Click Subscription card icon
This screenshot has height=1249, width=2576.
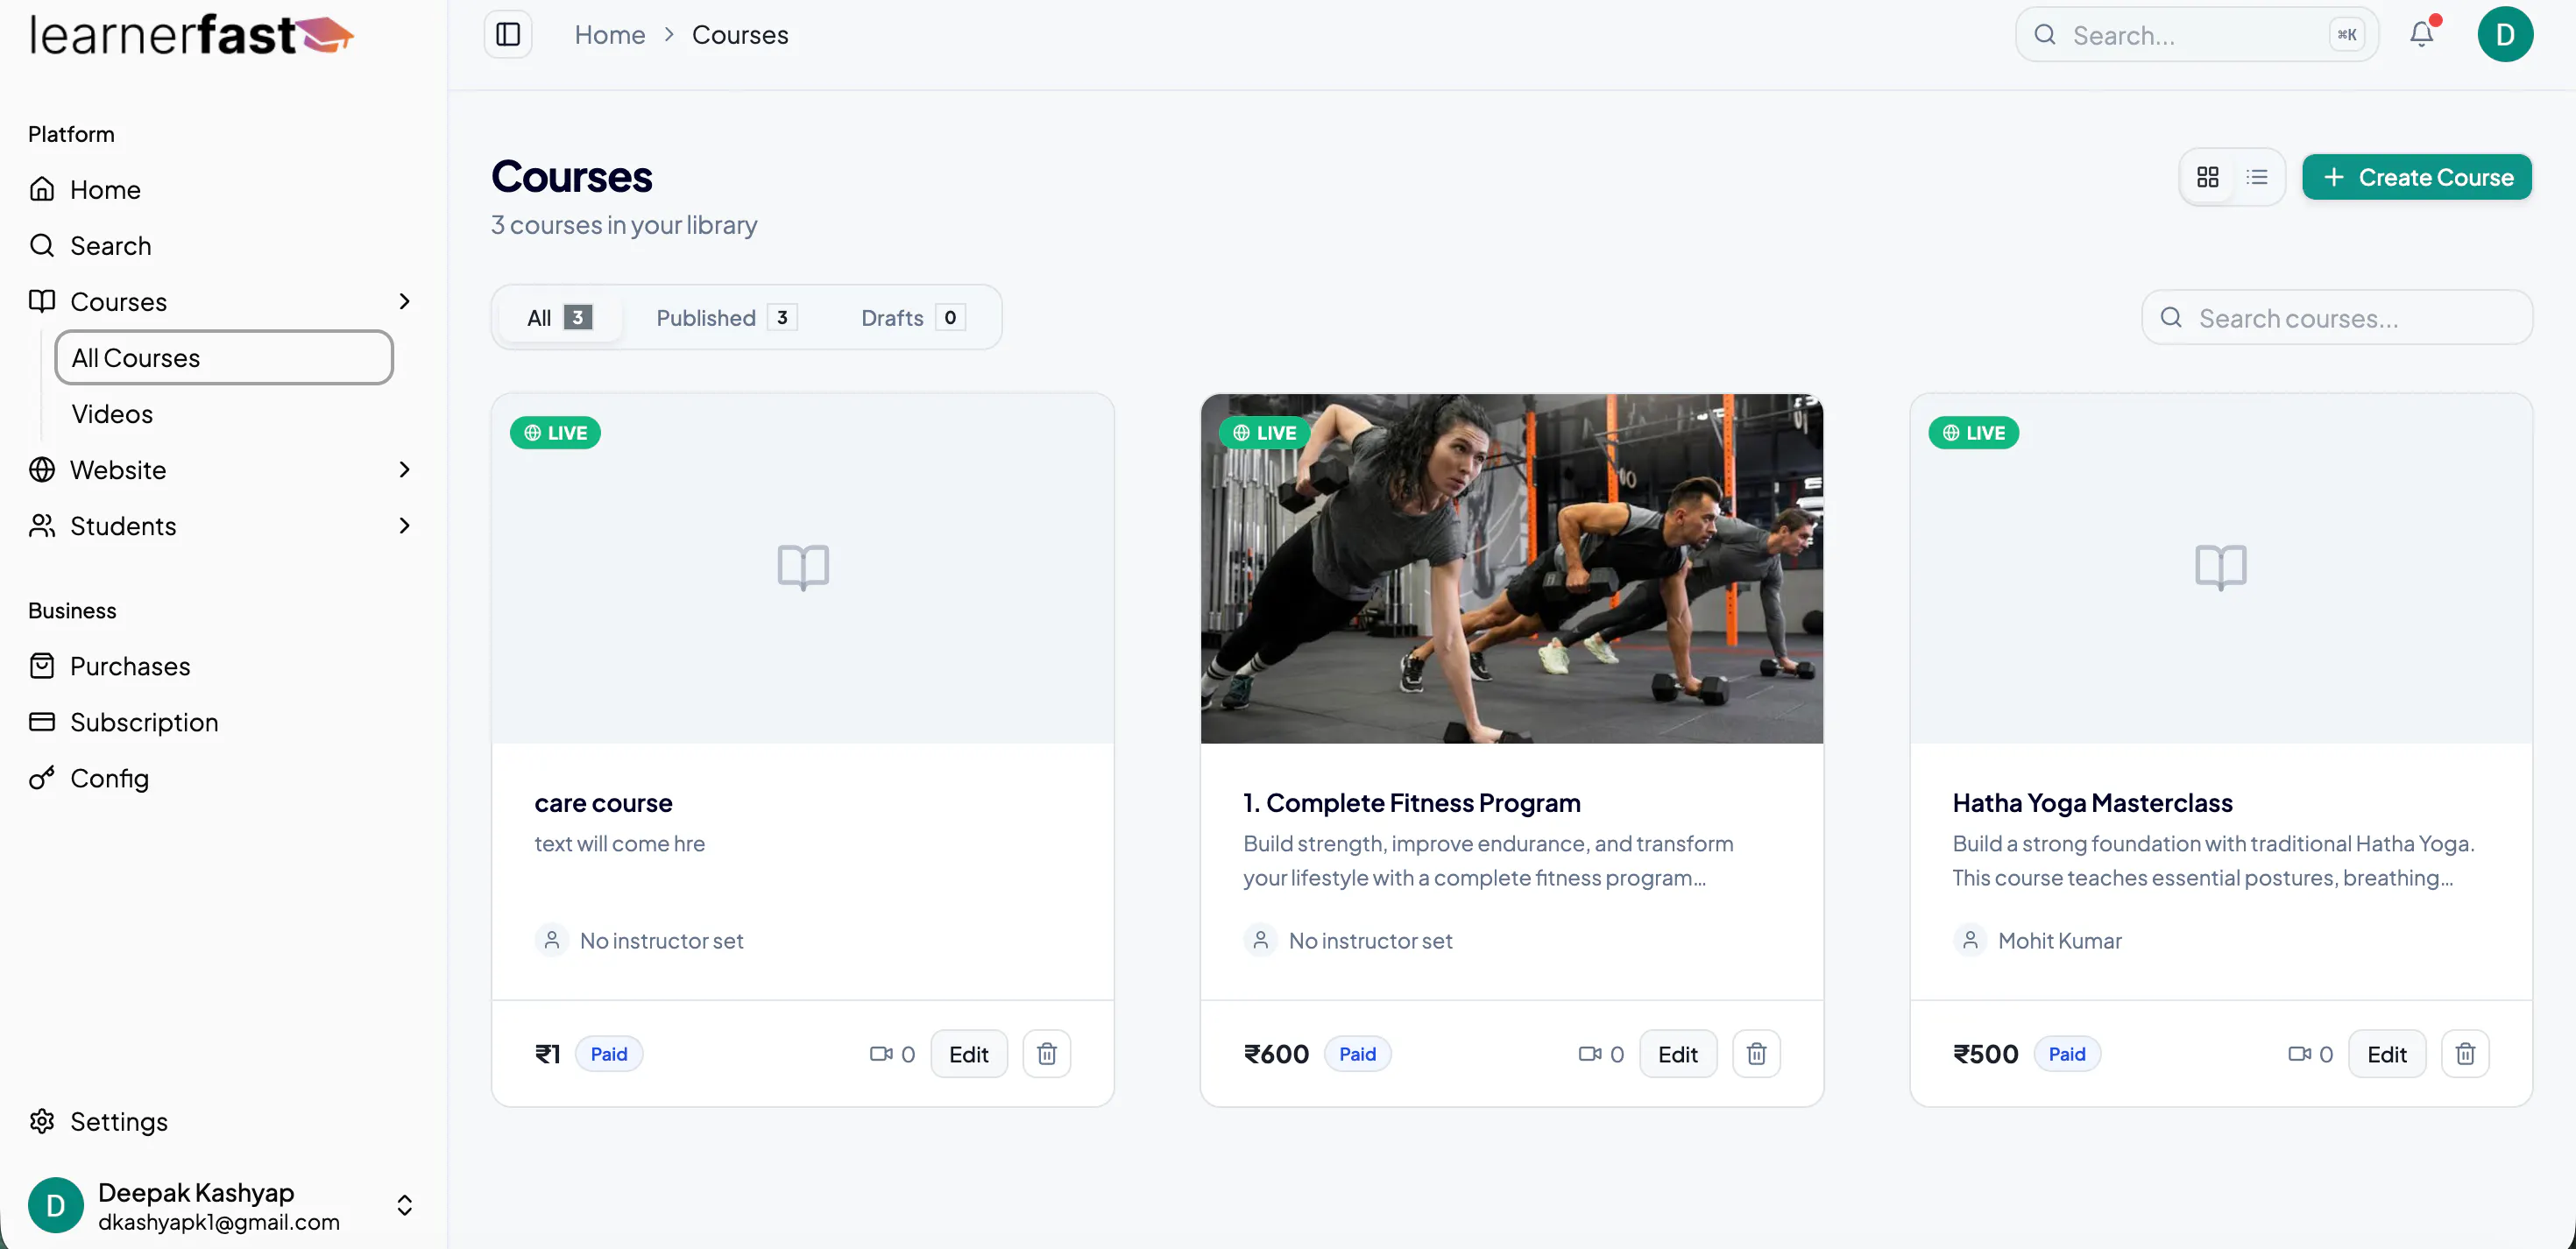(42, 721)
